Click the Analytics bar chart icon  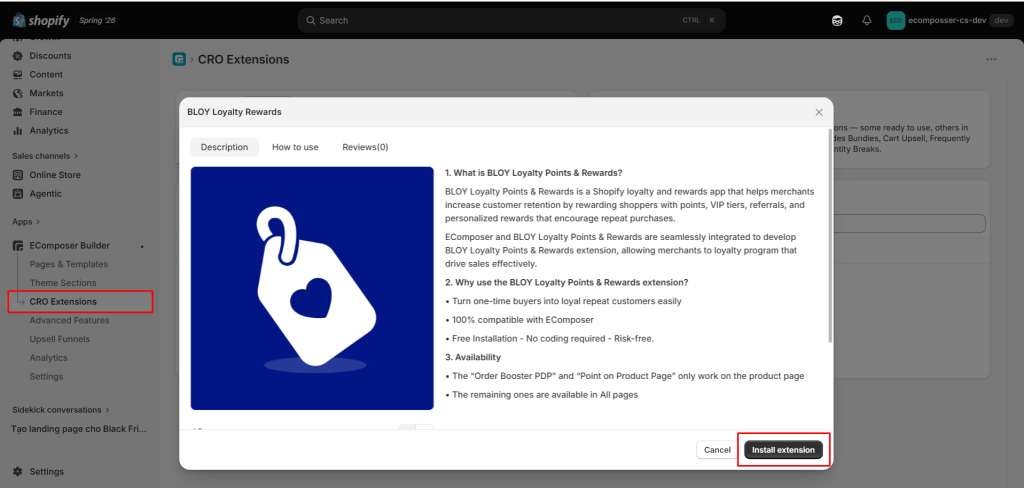18,131
